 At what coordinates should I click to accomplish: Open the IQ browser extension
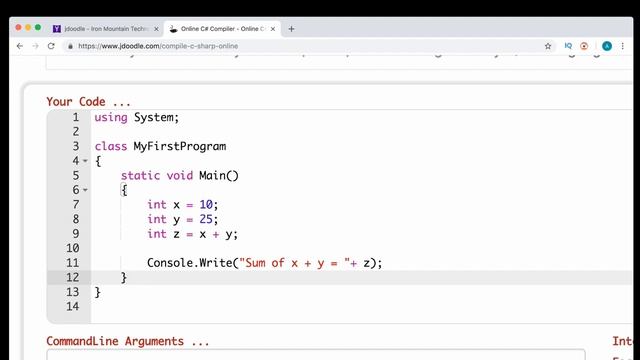tap(568, 46)
